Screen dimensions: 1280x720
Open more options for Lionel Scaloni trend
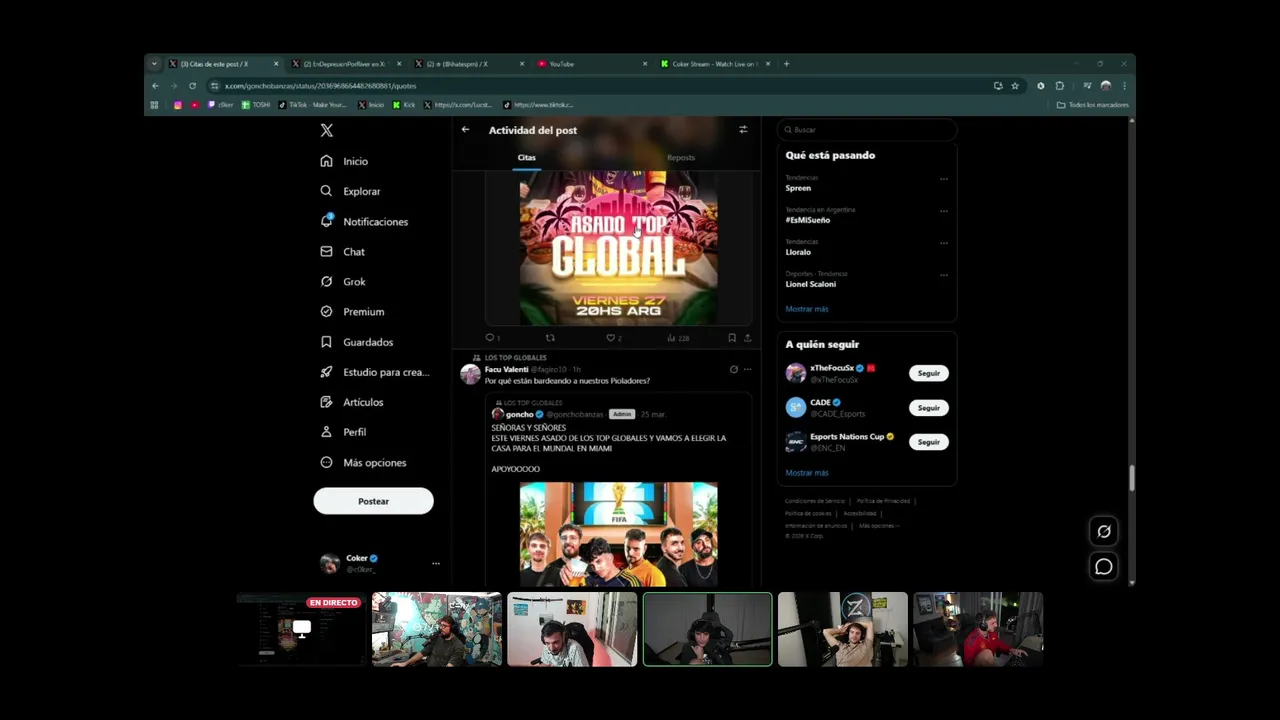click(x=943, y=275)
